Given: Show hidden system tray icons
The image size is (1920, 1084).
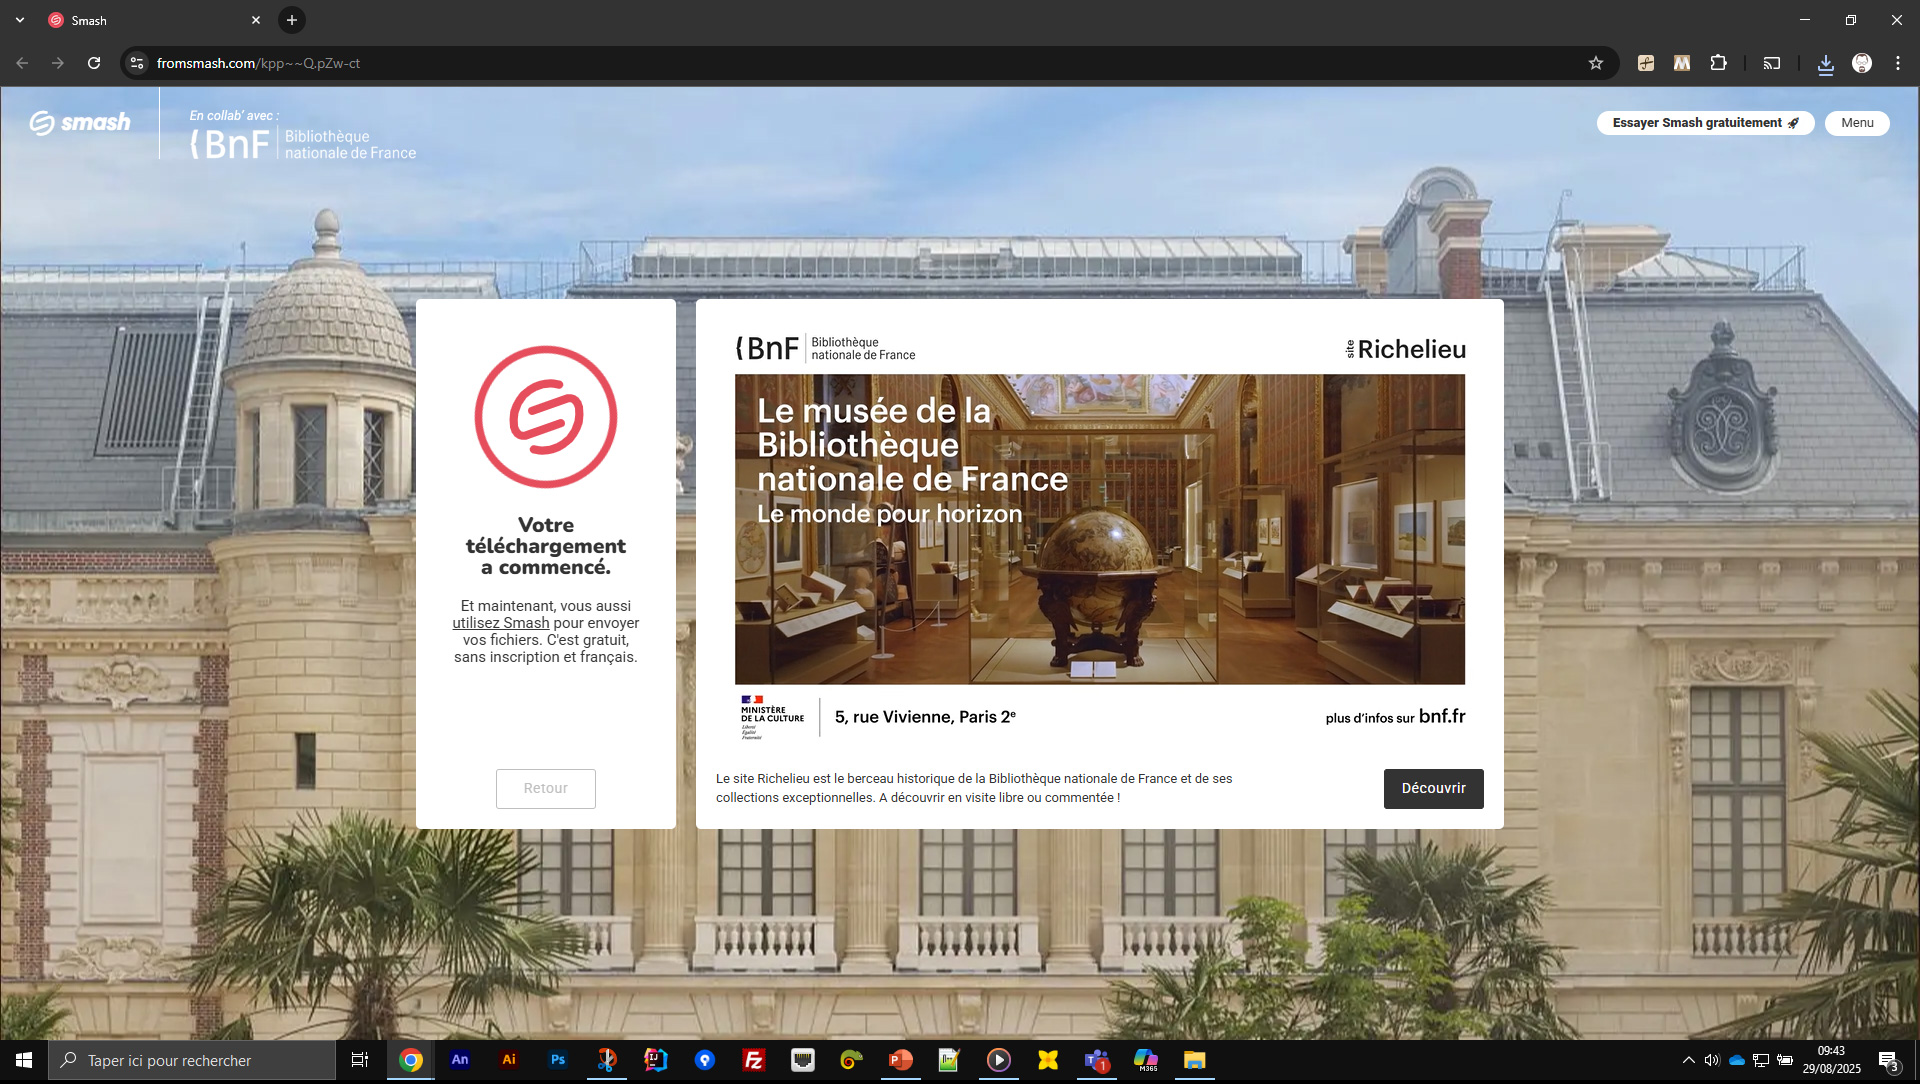Looking at the screenshot, I should click(x=1689, y=1060).
